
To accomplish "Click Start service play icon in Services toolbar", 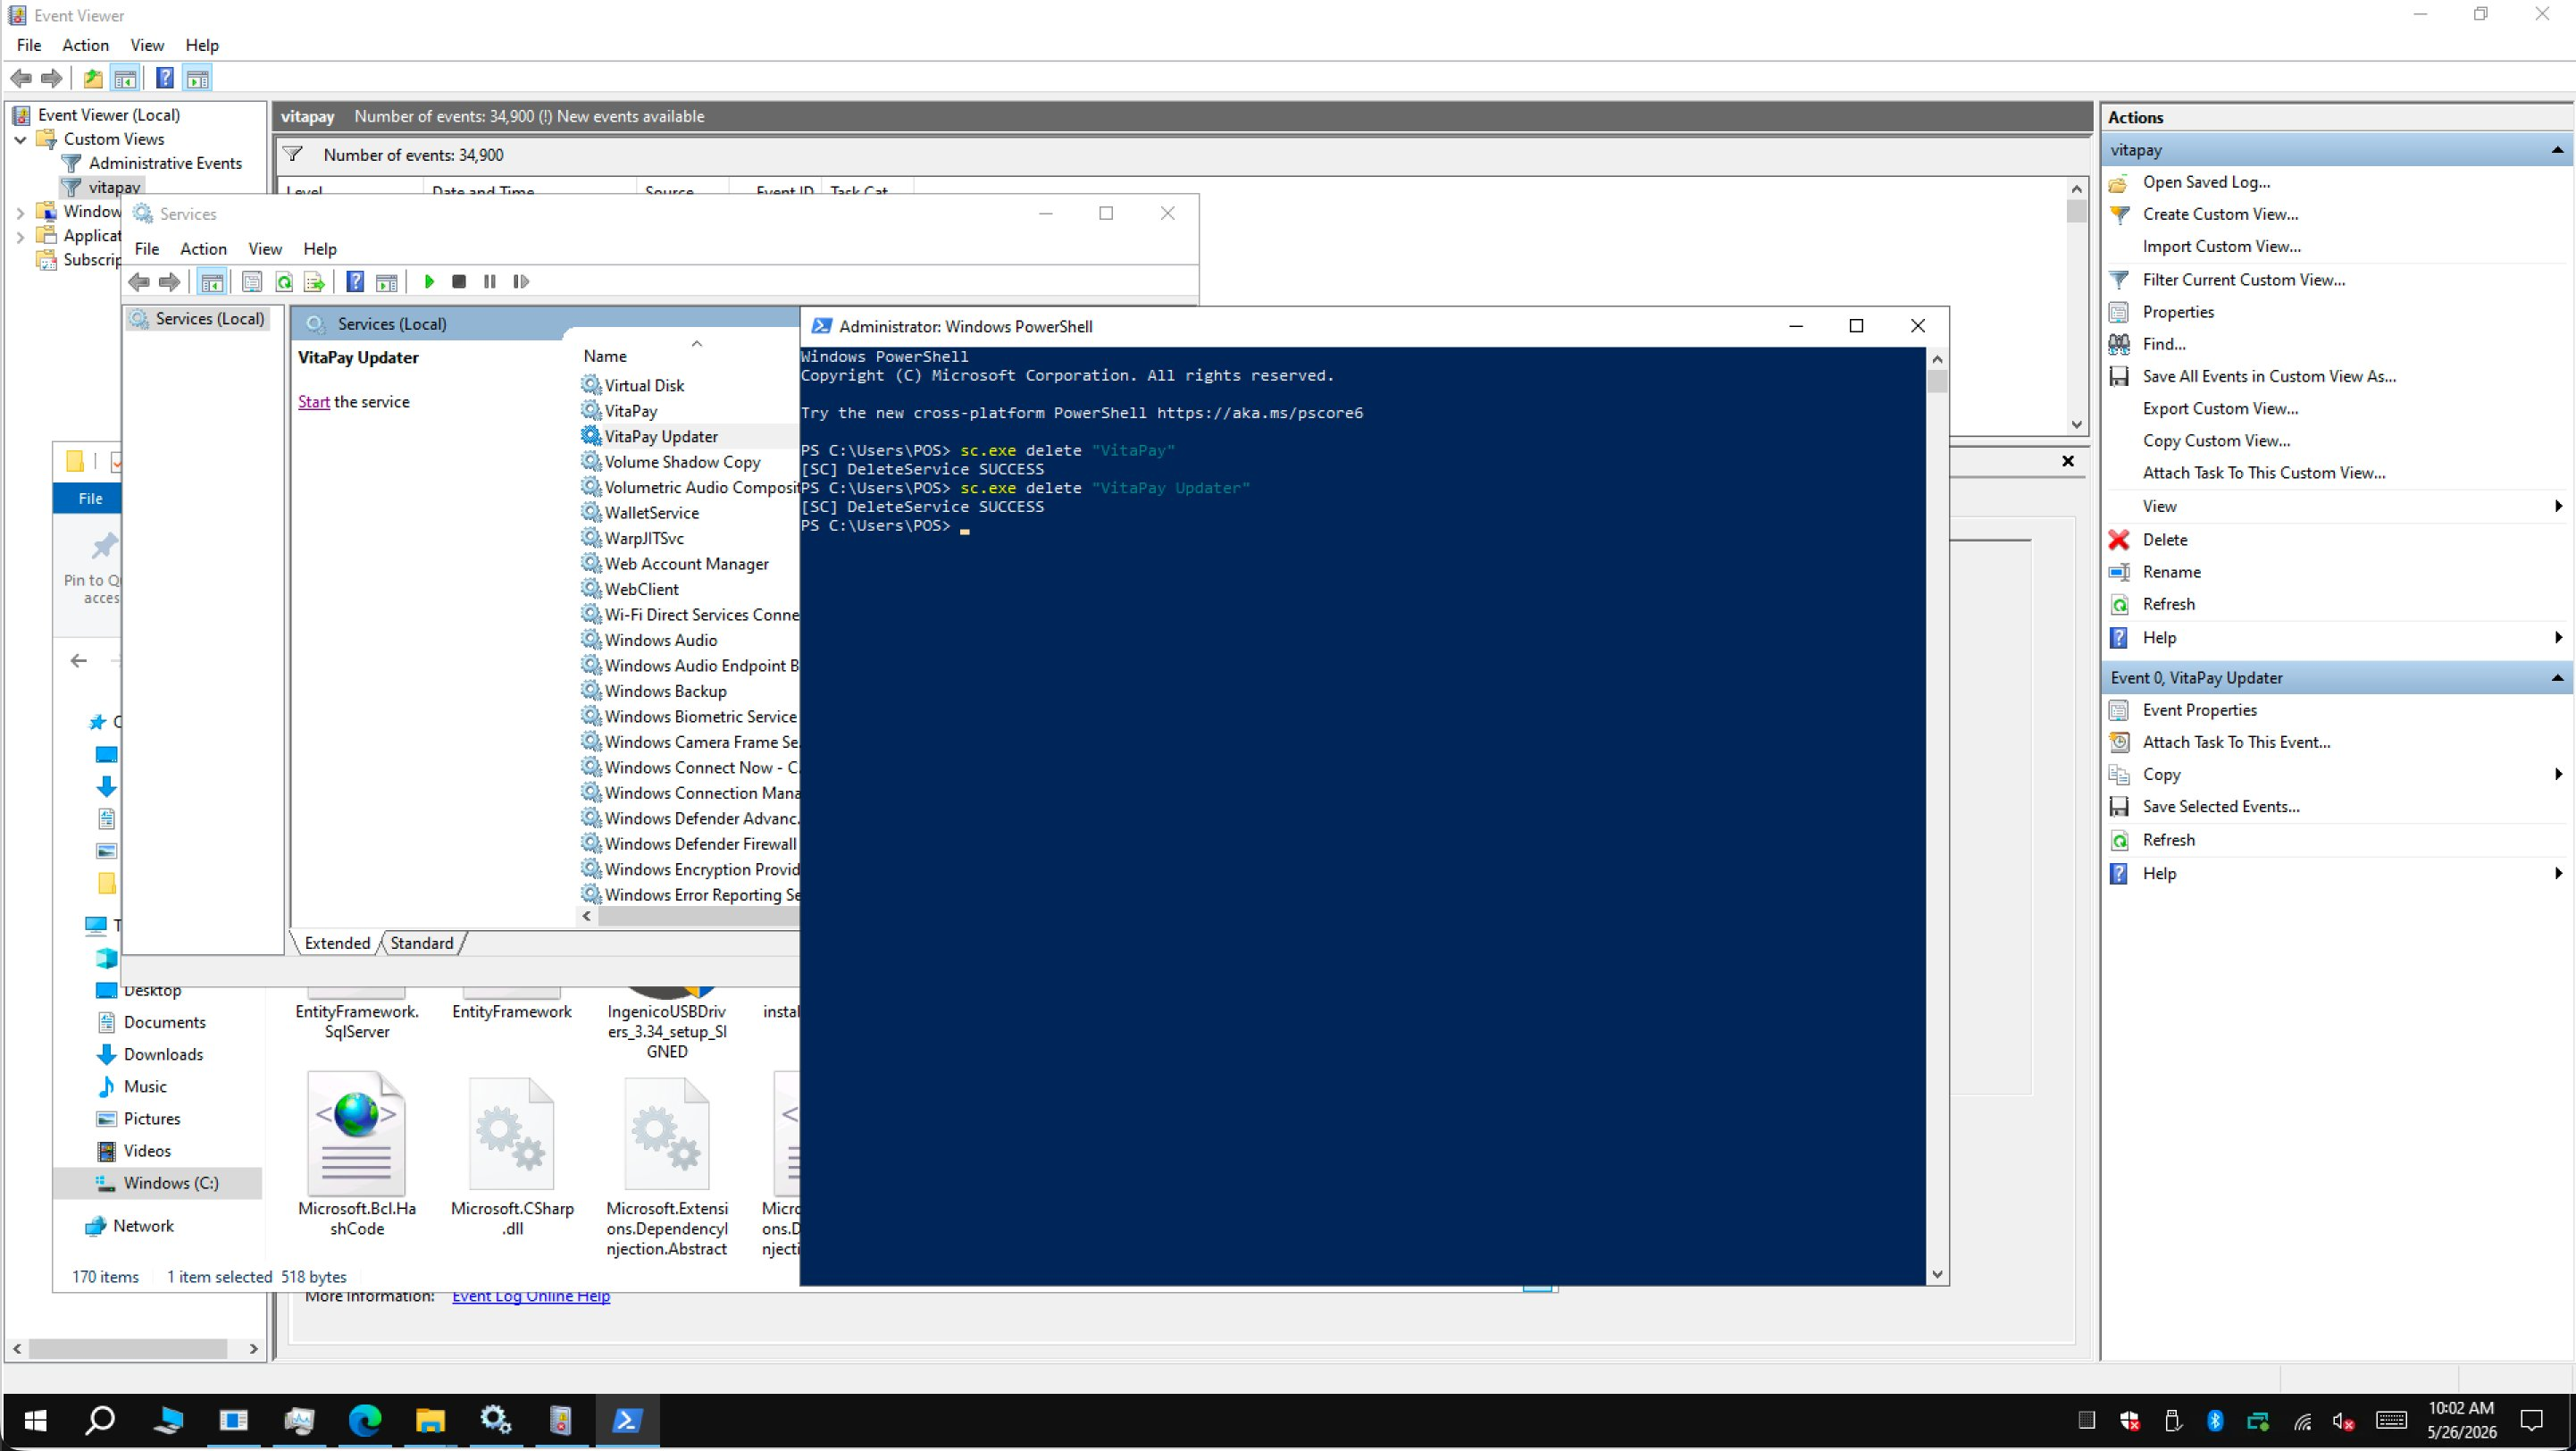I will point(429,282).
